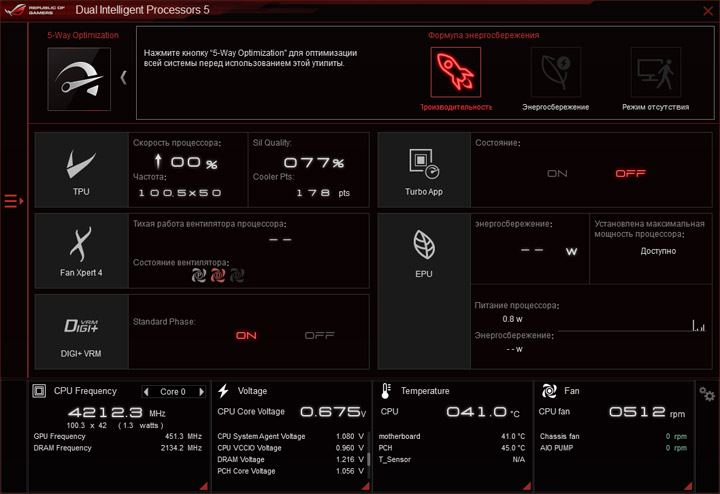The width and height of the screenshot is (720, 494).
Task: Select the Производительность rocket mode
Action: point(456,72)
